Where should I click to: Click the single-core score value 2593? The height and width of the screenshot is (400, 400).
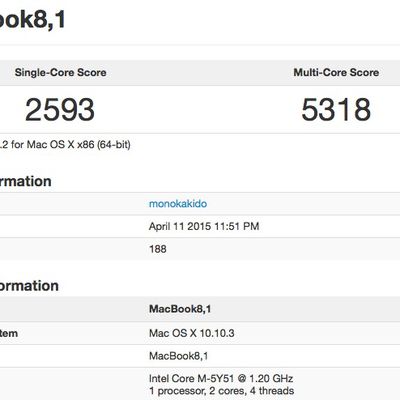click(60, 110)
